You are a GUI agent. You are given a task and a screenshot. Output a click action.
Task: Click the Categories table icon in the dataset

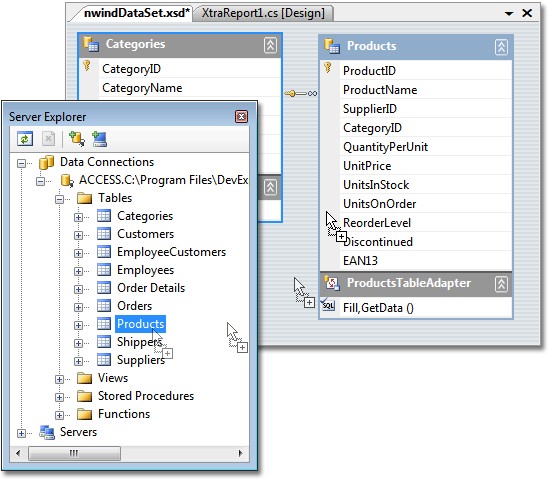click(91, 44)
